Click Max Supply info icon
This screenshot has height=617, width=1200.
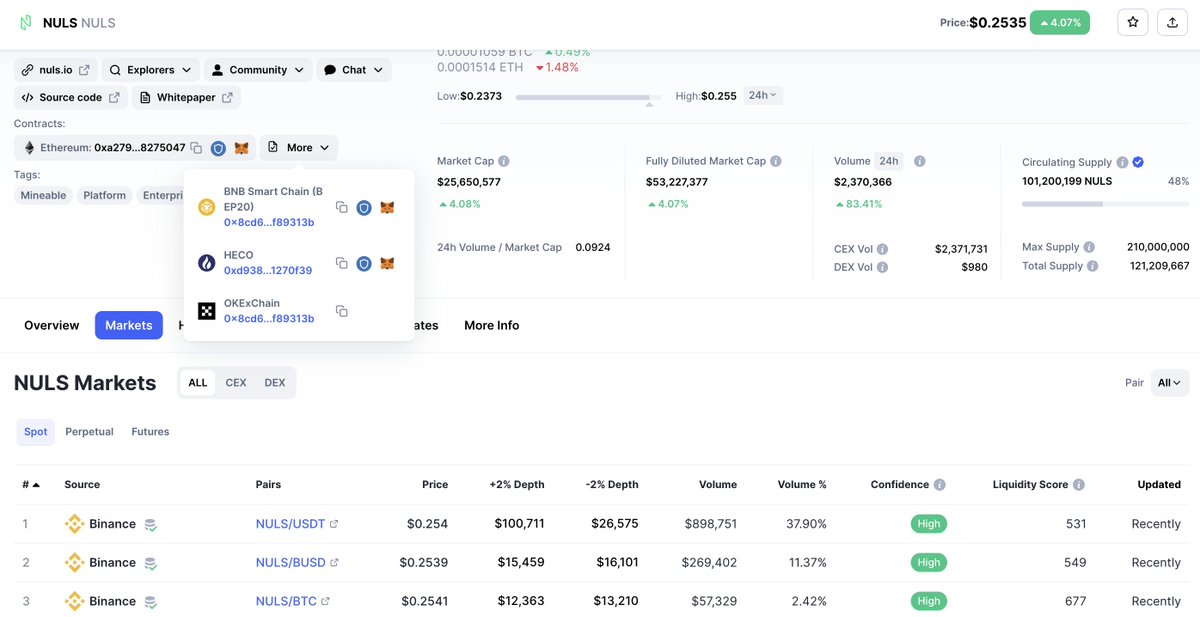click(1088, 247)
